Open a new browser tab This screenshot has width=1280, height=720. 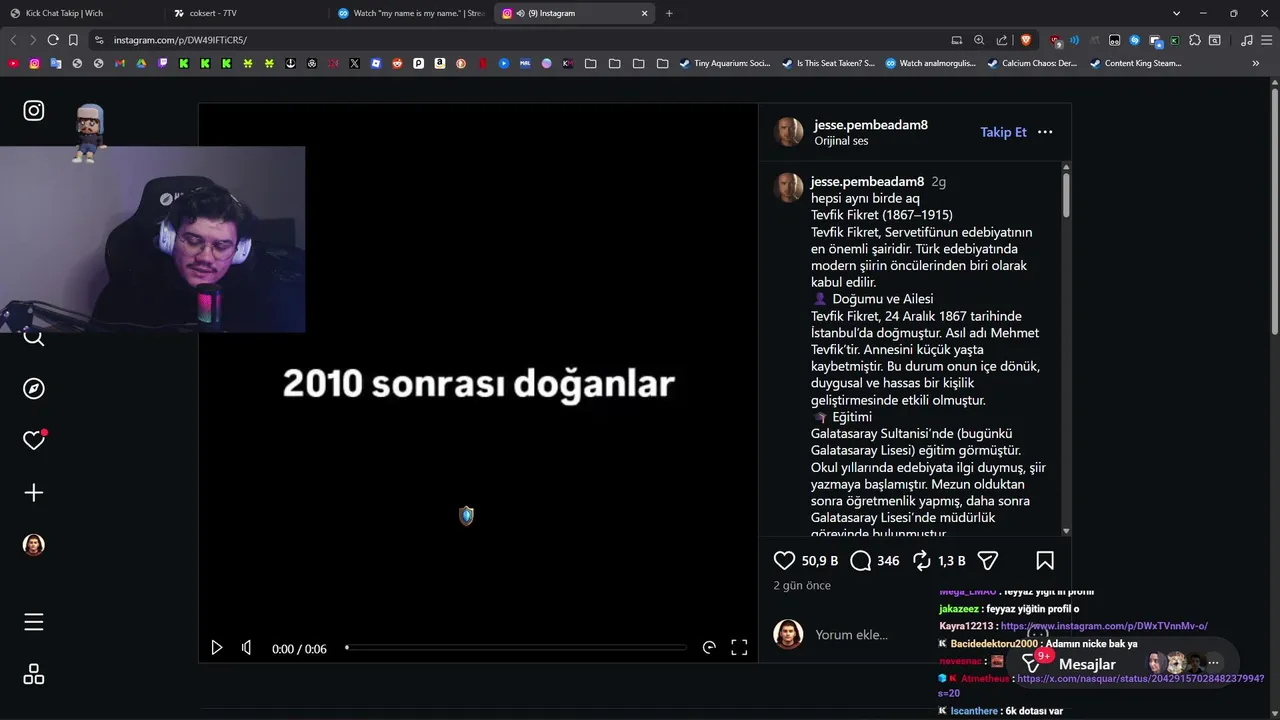(669, 13)
